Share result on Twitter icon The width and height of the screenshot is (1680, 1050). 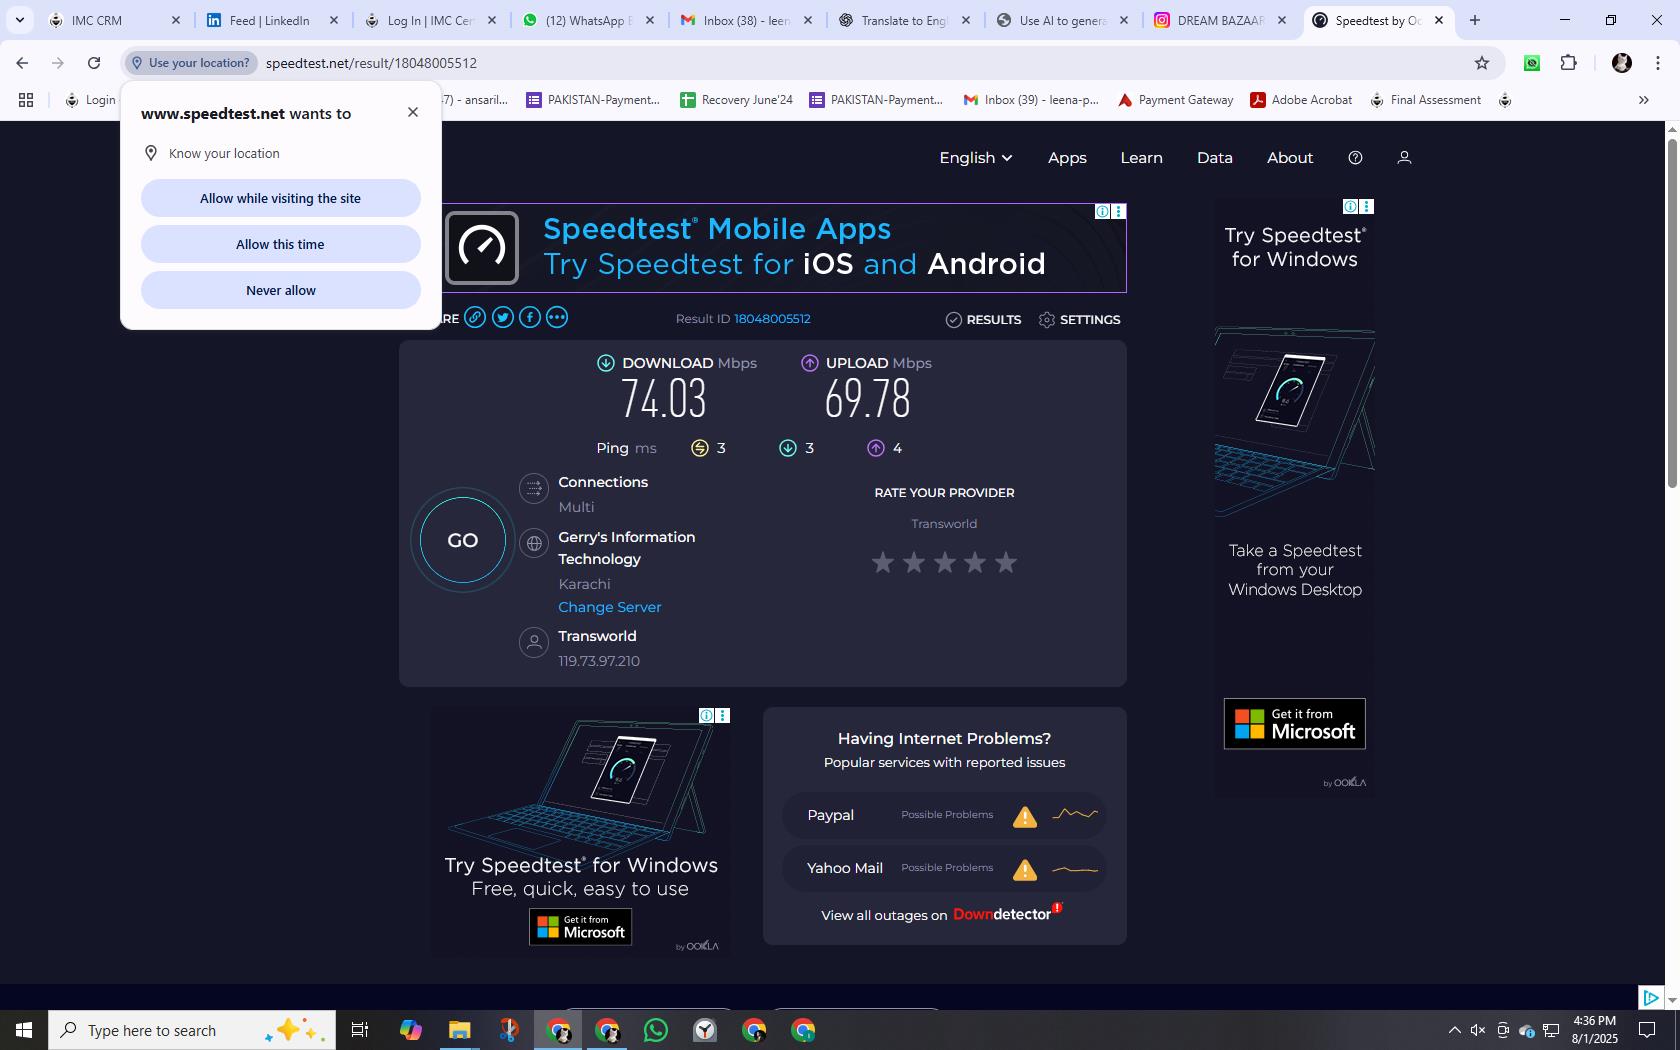[x=503, y=317]
